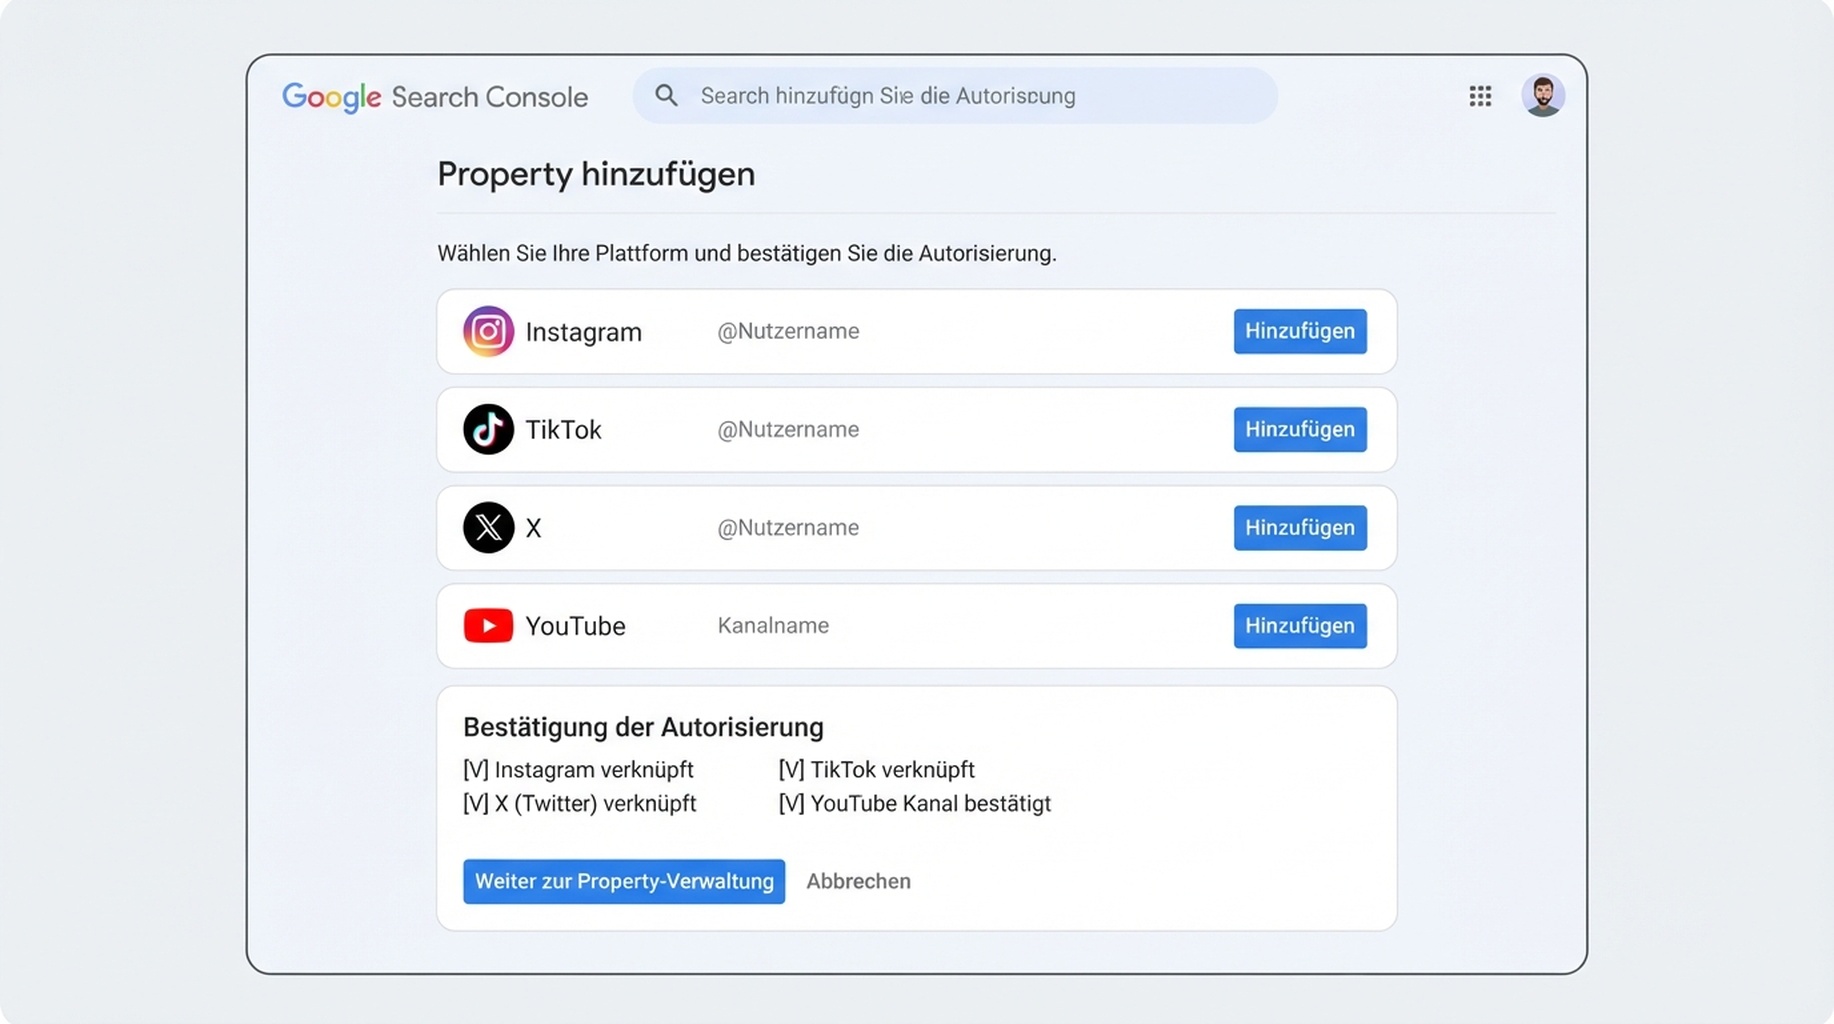Focus the search bar field
The height and width of the screenshot is (1024, 1834).
pyautogui.click(x=955, y=96)
